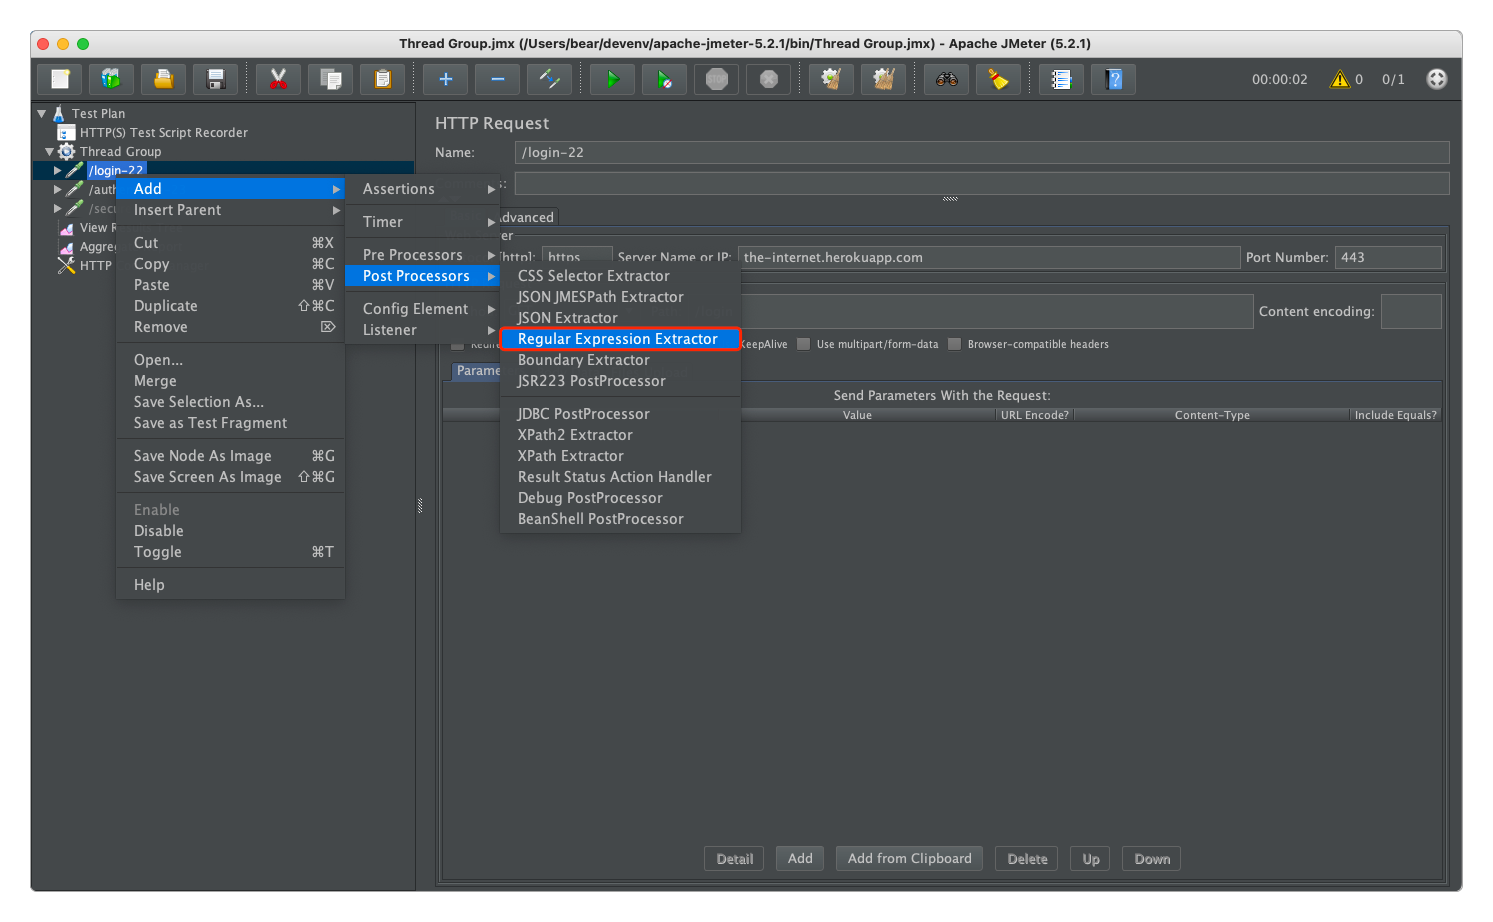Click the Open file folder icon
Image resolution: width=1493 pixels, height=922 pixels.
pyautogui.click(x=163, y=79)
